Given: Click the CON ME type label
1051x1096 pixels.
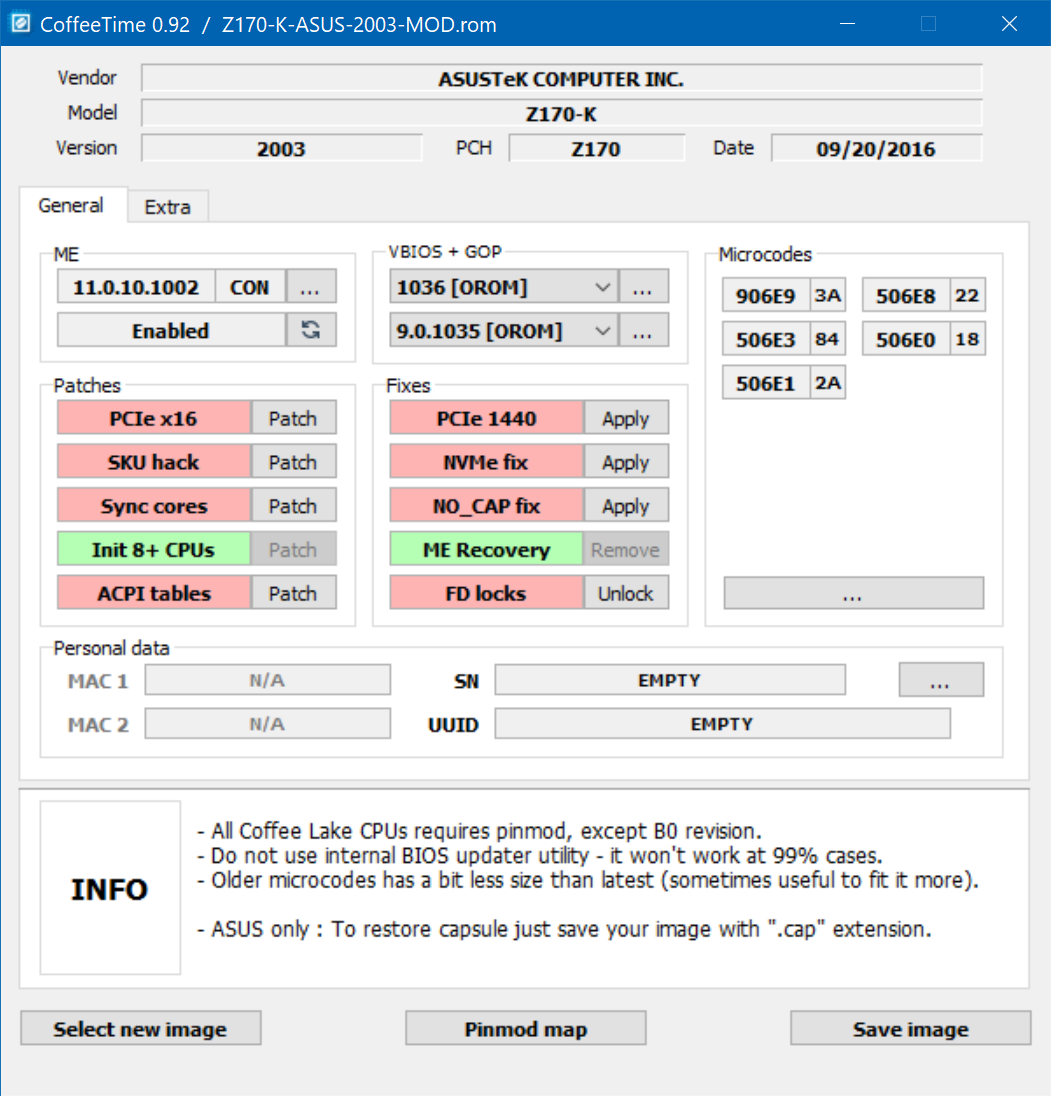Looking at the screenshot, I should 250,287.
